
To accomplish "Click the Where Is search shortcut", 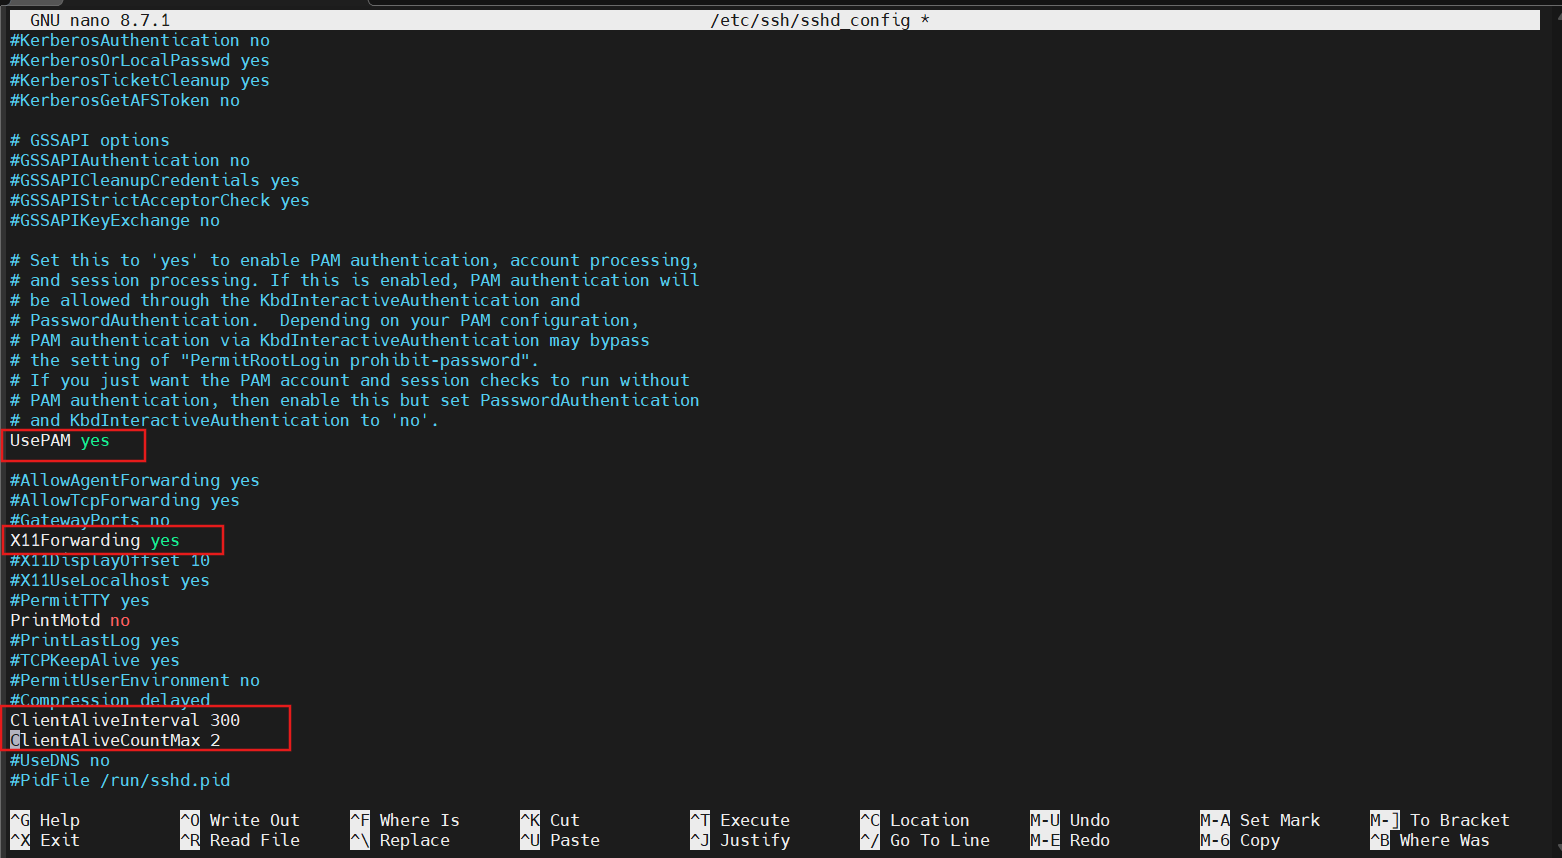I will tap(404, 820).
